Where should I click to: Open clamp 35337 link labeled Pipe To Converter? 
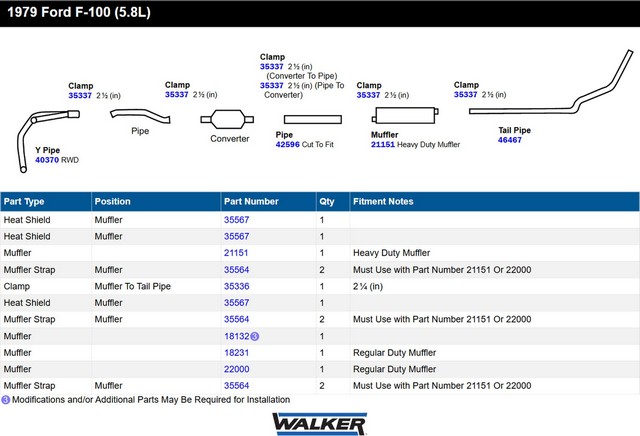(x=271, y=85)
